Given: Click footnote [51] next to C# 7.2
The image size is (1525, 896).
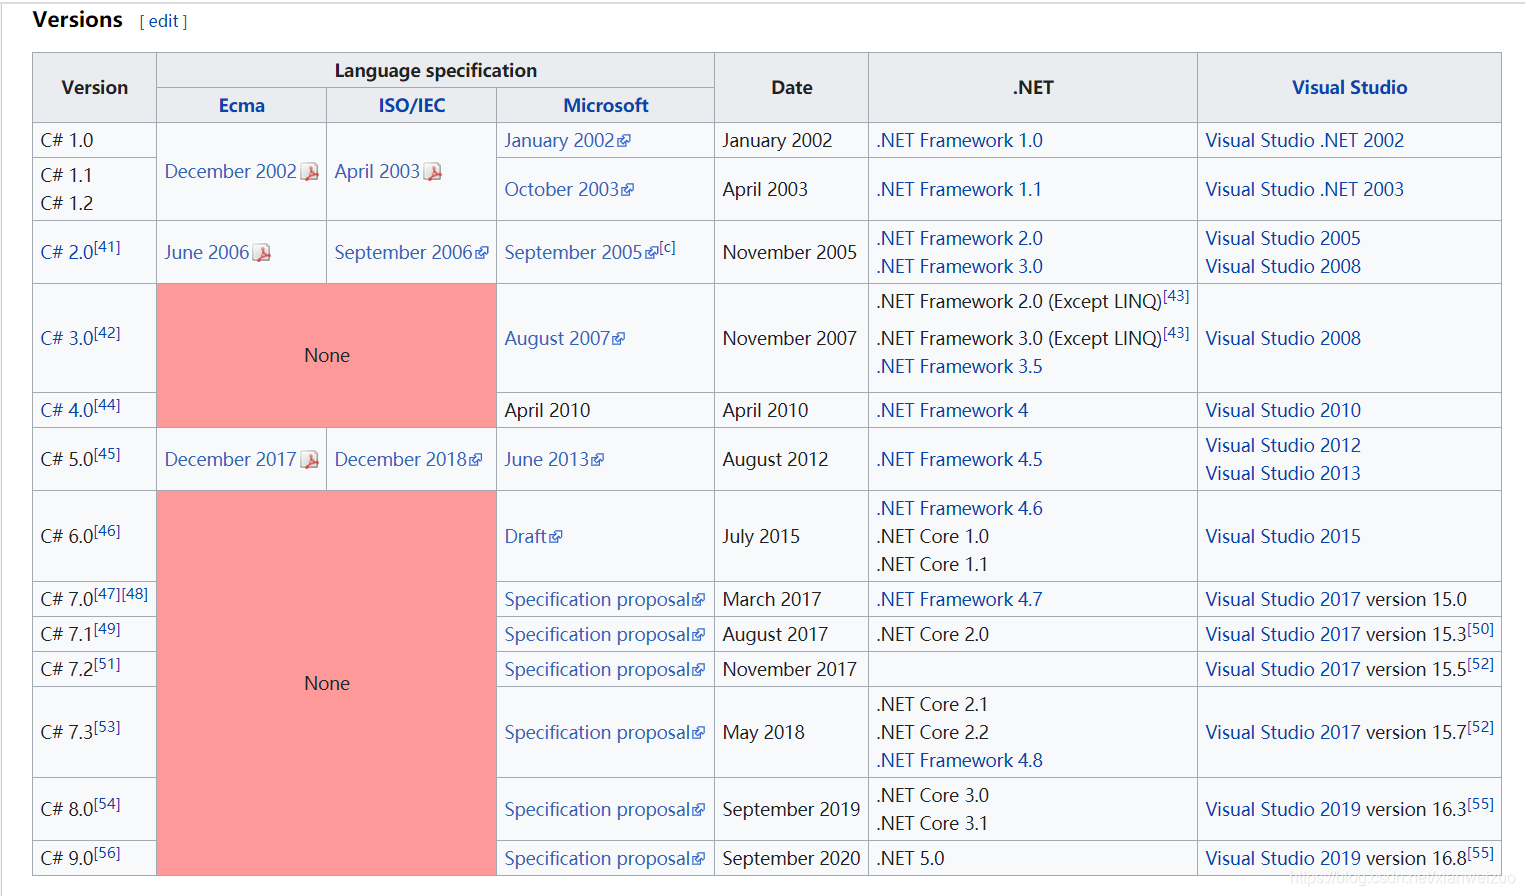Looking at the screenshot, I should [x=107, y=664].
